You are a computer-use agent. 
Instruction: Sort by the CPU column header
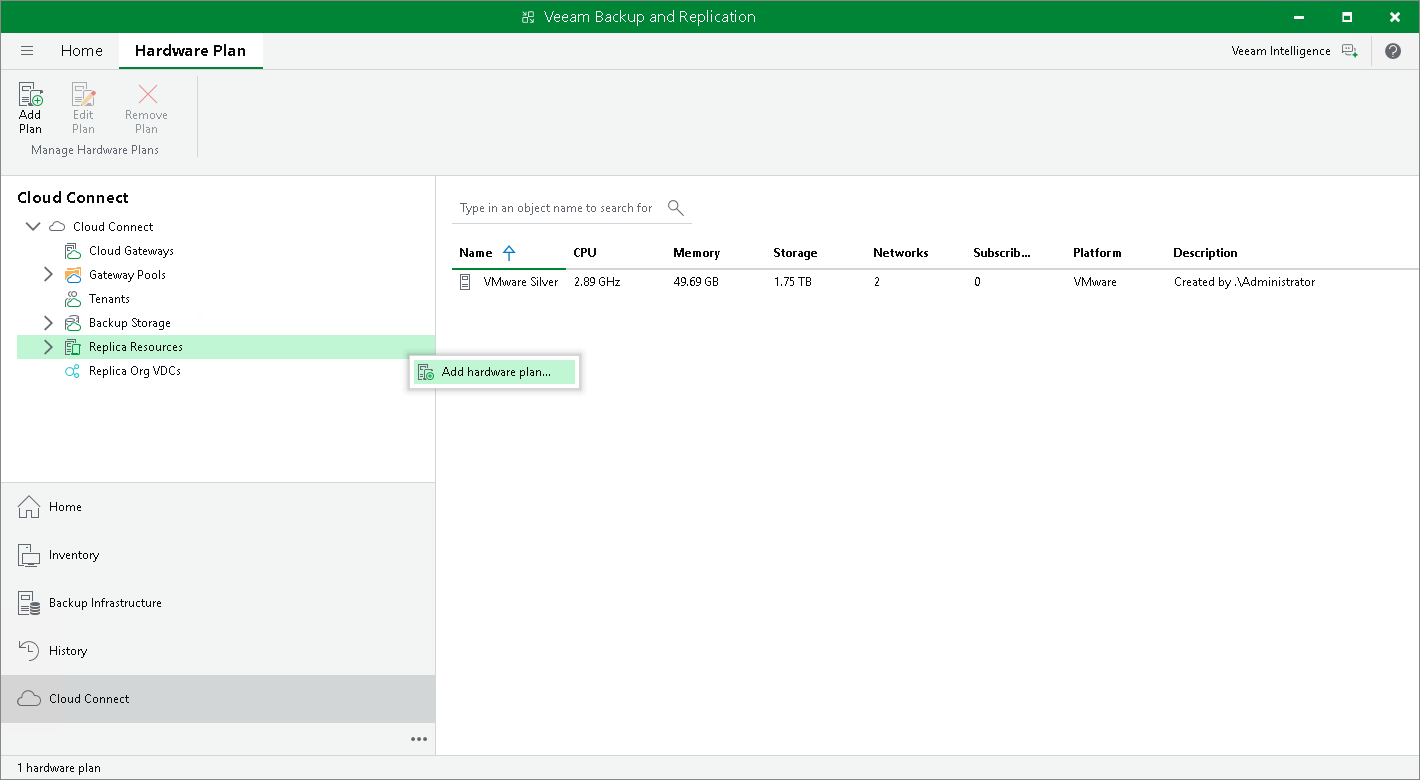585,253
